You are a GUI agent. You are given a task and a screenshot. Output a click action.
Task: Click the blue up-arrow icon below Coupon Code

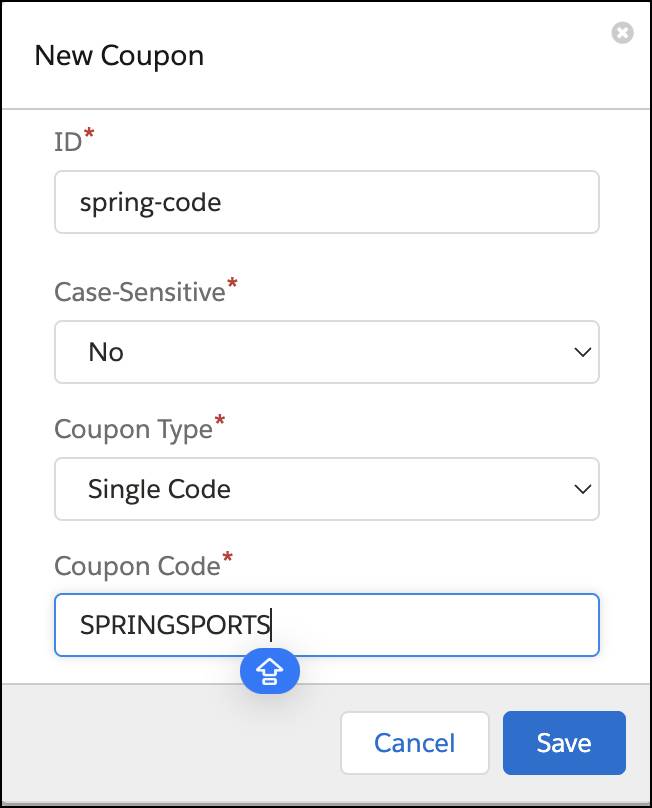coord(270,673)
